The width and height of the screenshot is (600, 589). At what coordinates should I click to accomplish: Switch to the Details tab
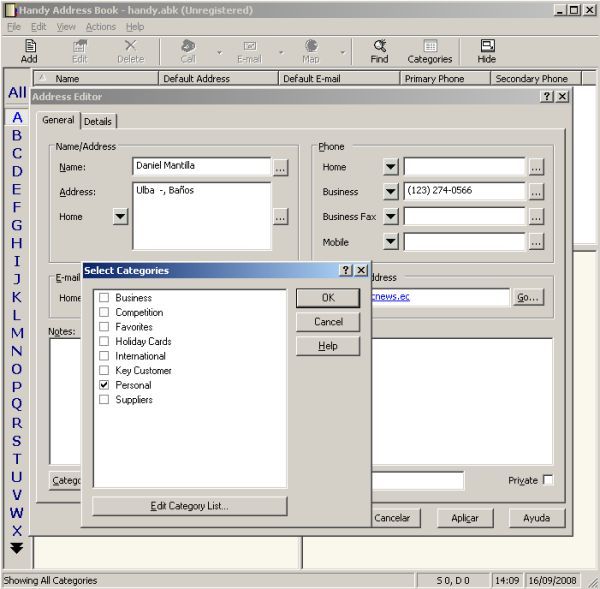[98, 121]
